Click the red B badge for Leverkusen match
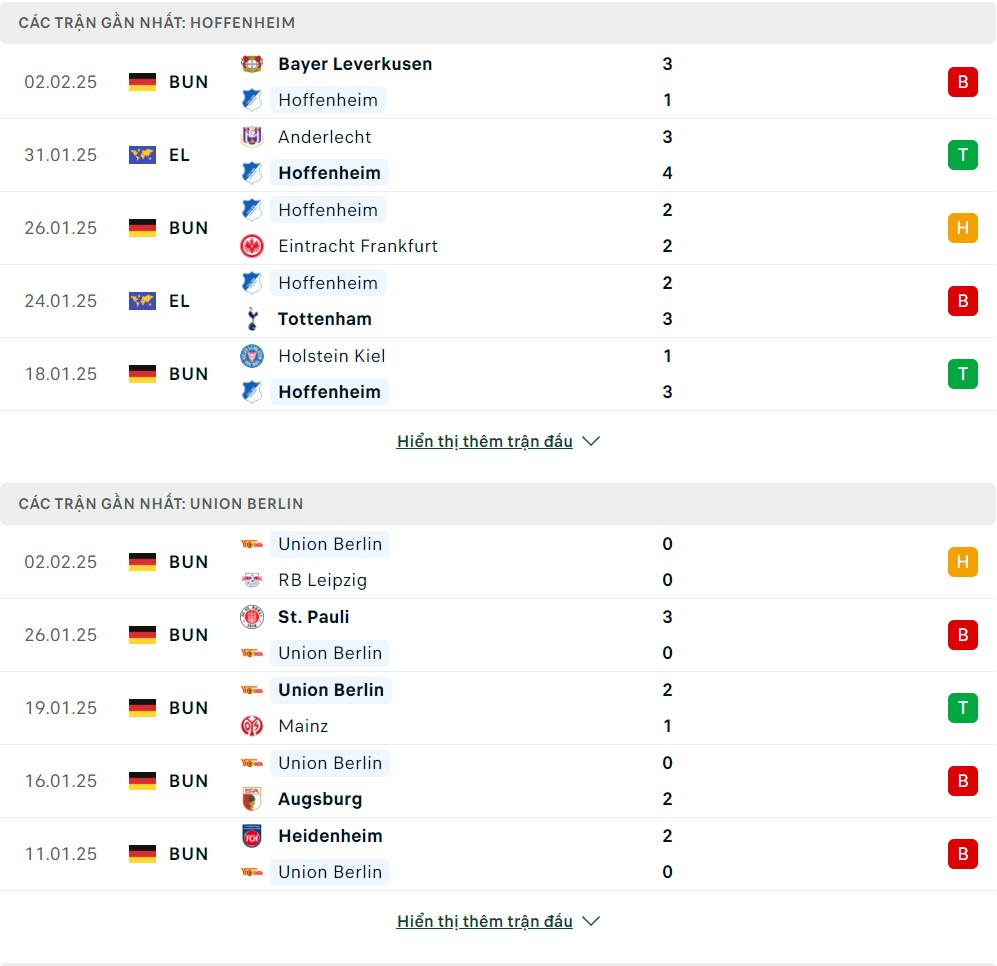Image resolution: width=997 pixels, height=966 pixels. pyautogui.click(x=963, y=82)
